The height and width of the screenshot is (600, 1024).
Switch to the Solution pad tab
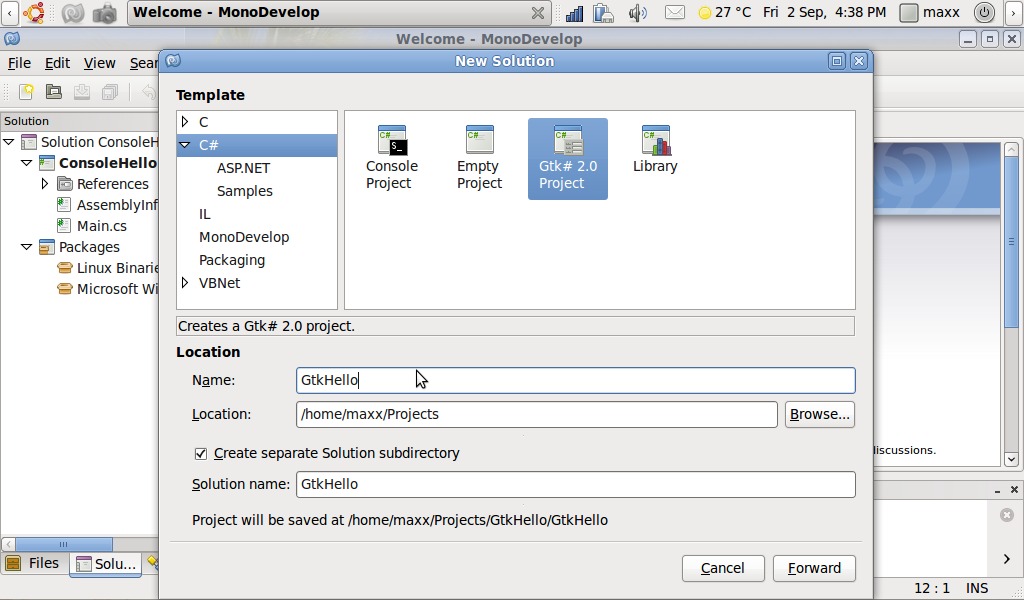106,564
